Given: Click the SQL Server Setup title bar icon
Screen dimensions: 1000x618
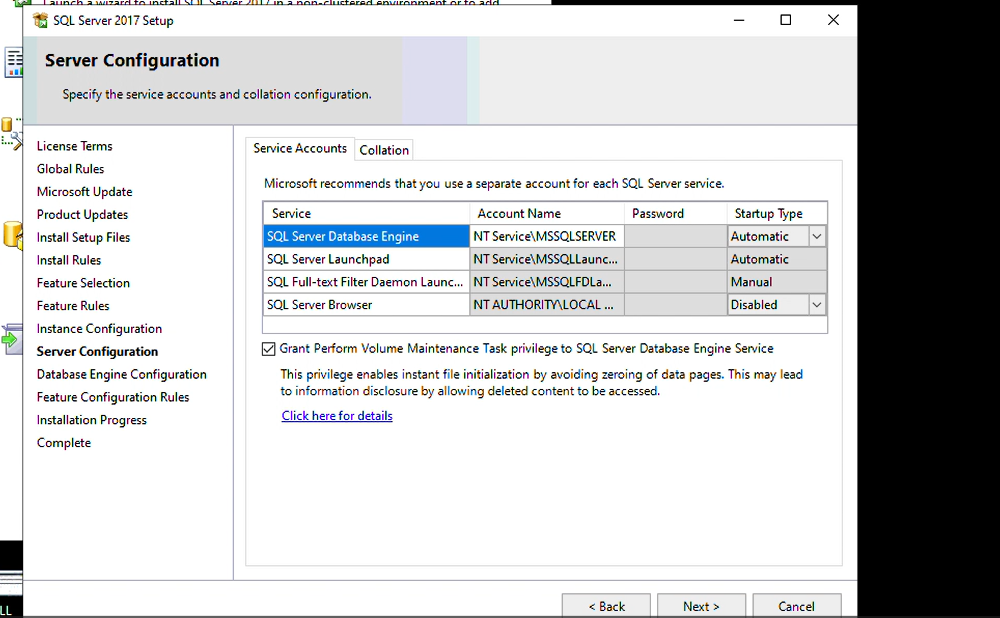Looking at the screenshot, I should 40,20.
